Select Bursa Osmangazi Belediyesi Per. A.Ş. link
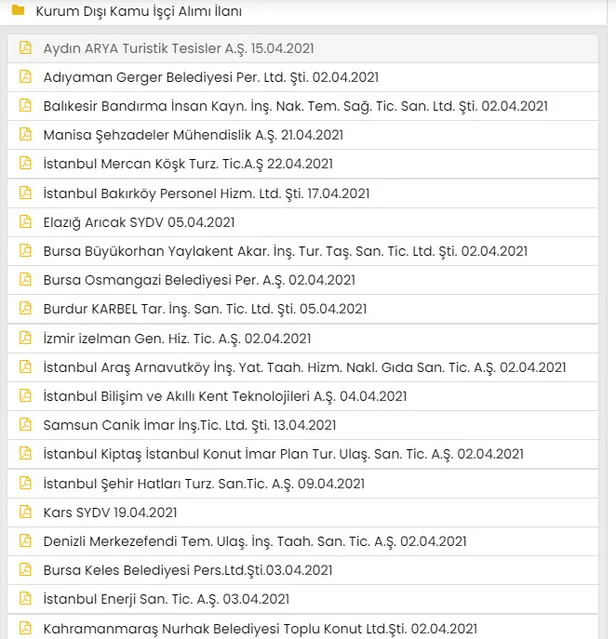The width and height of the screenshot is (616, 639). [x=199, y=280]
